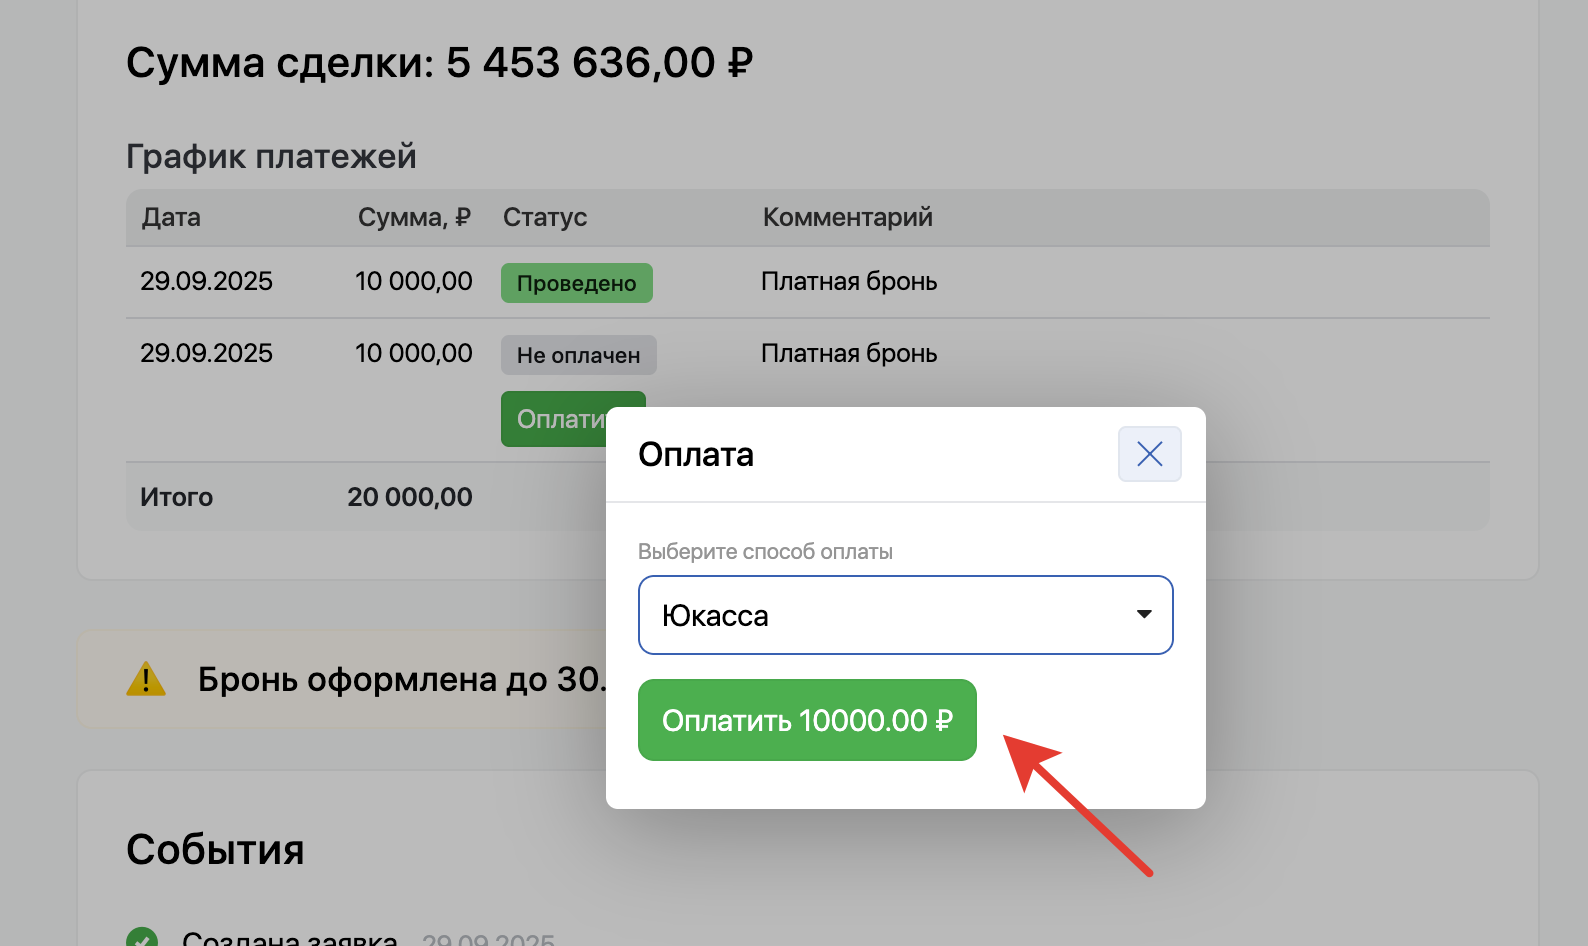Click the Сумма сделки heading
Viewport: 1588px width, 946px height.
tap(439, 62)
